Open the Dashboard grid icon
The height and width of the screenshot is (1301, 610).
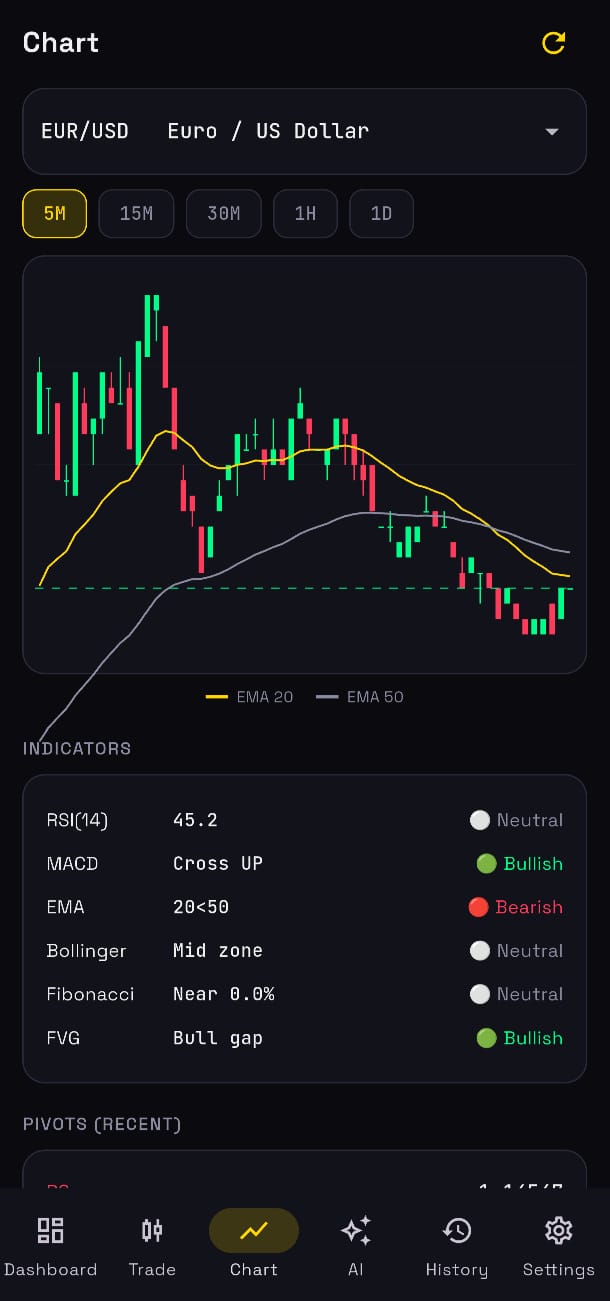point(50,1230)
